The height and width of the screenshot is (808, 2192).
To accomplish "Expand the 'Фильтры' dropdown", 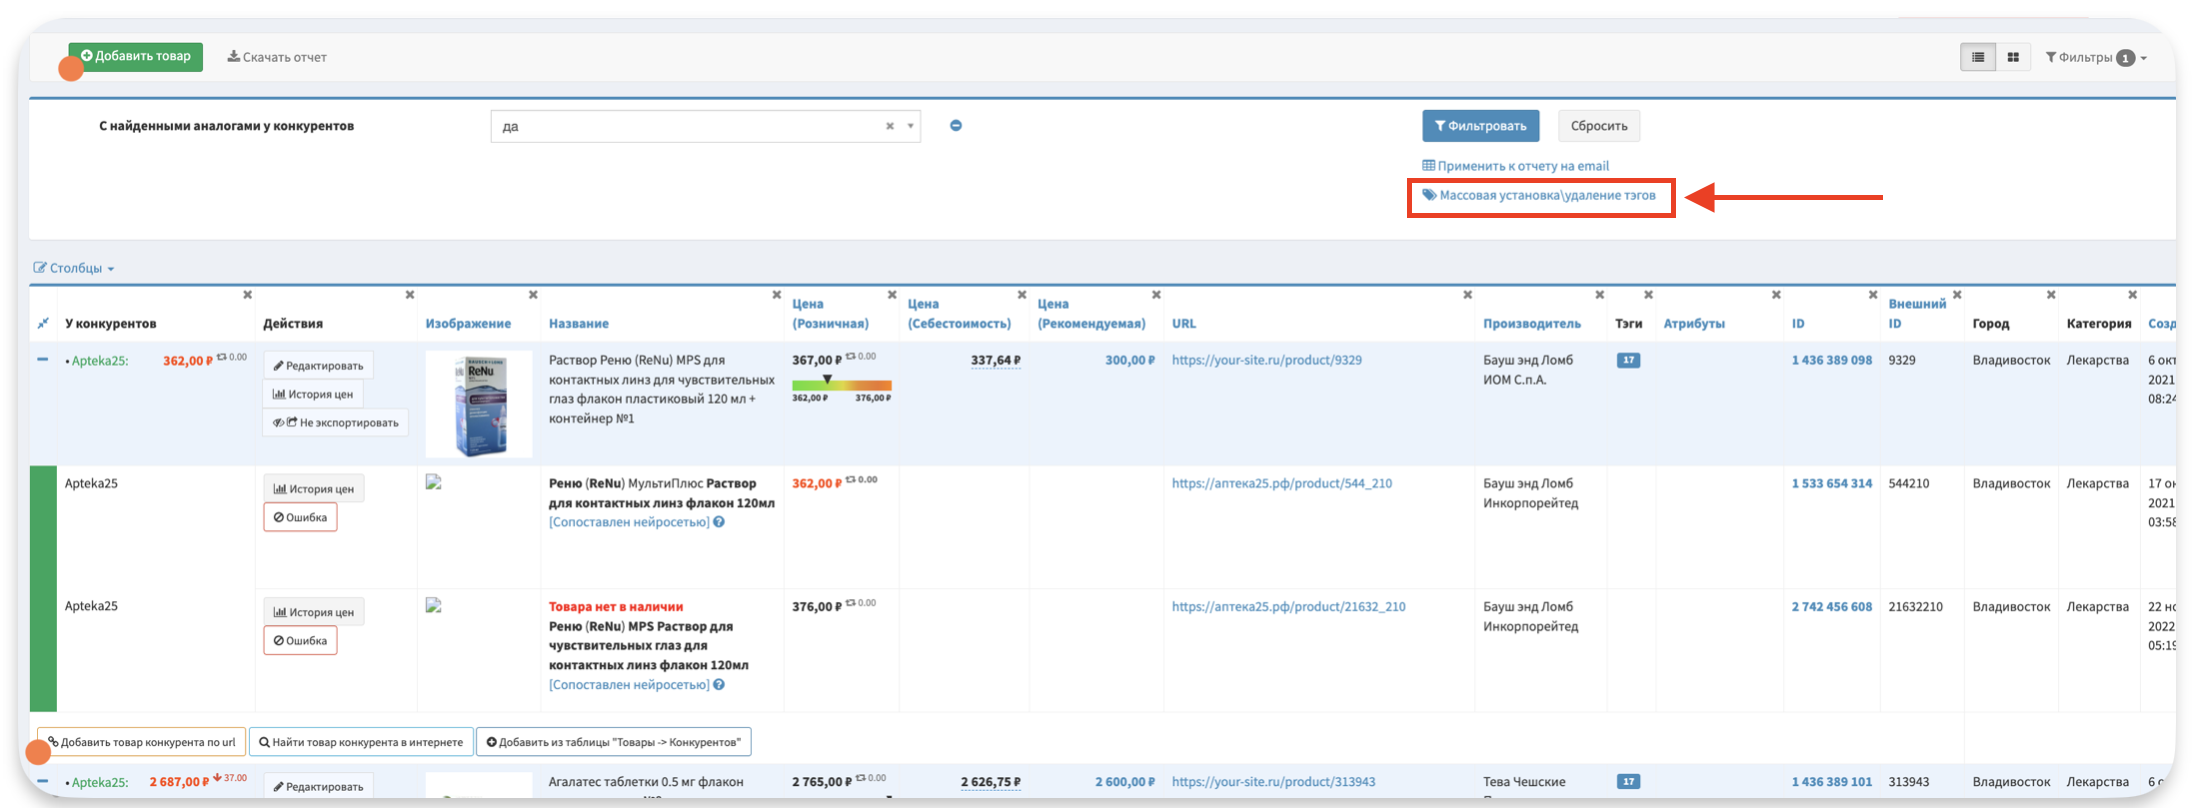I will coord(2095,57).
